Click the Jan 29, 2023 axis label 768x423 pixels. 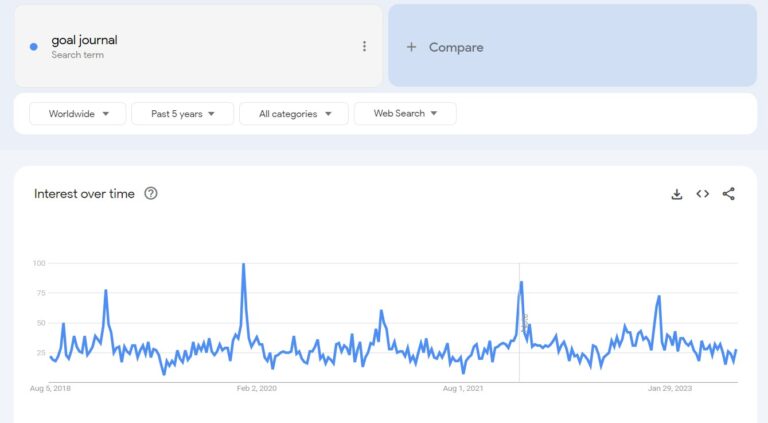pyautogui.click(x=668, y=389)
